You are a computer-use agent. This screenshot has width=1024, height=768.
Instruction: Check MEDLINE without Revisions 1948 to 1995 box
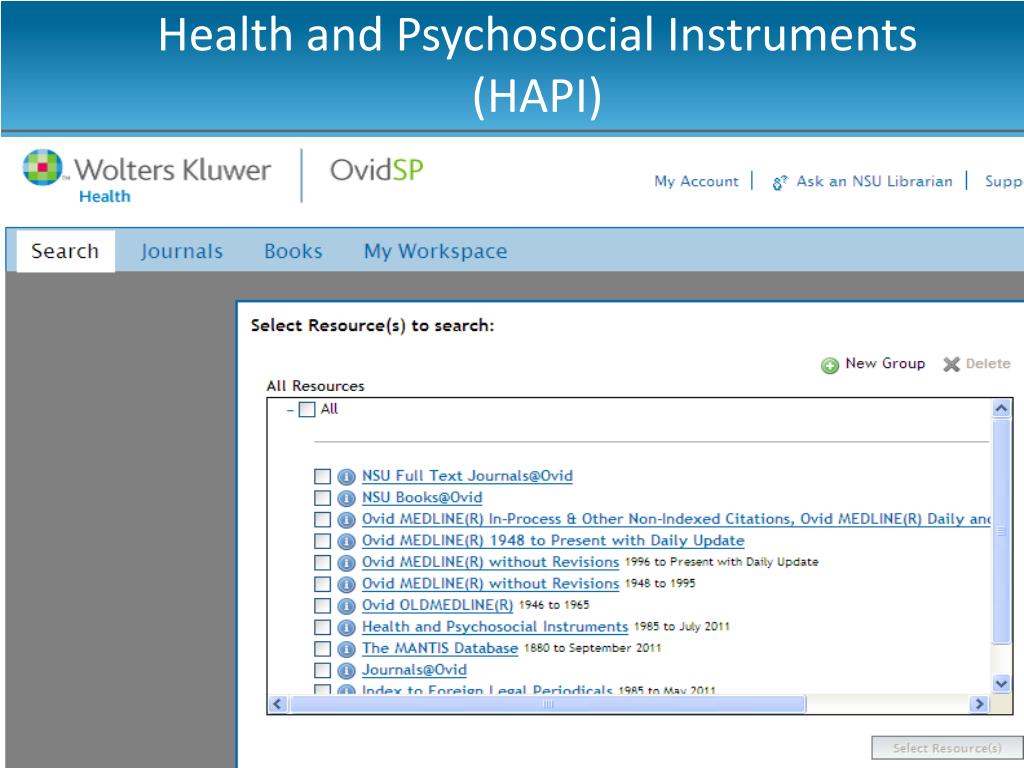tap(322, 584)
